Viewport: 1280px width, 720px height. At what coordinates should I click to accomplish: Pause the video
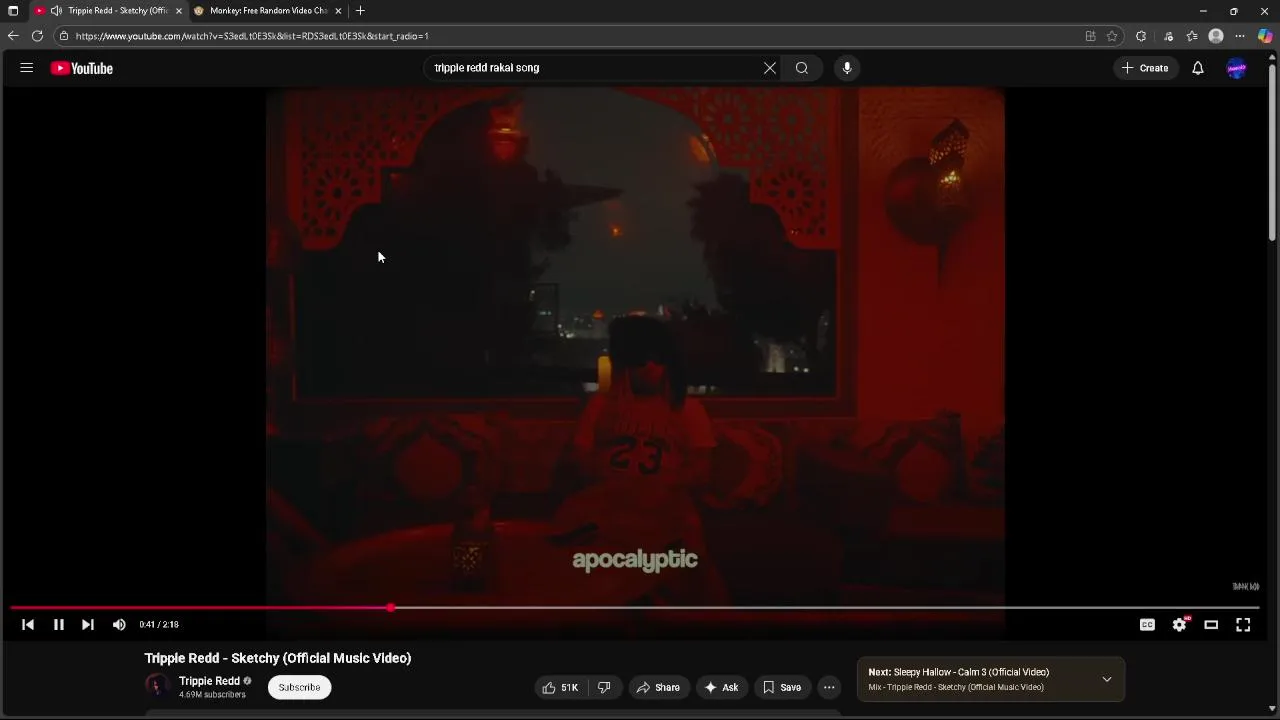[x=59, y=624]
